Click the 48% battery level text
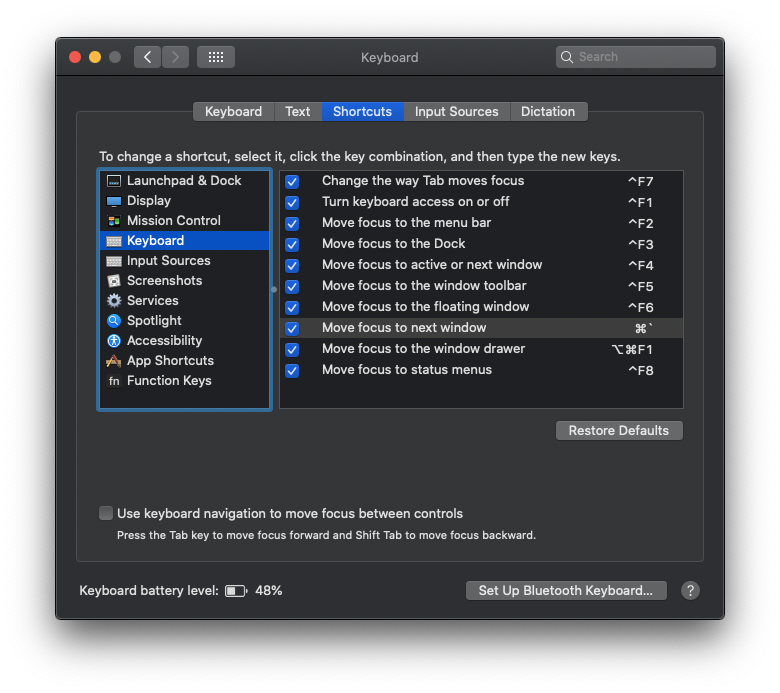The width and height of the screenshot is (780, 693). 269,591
